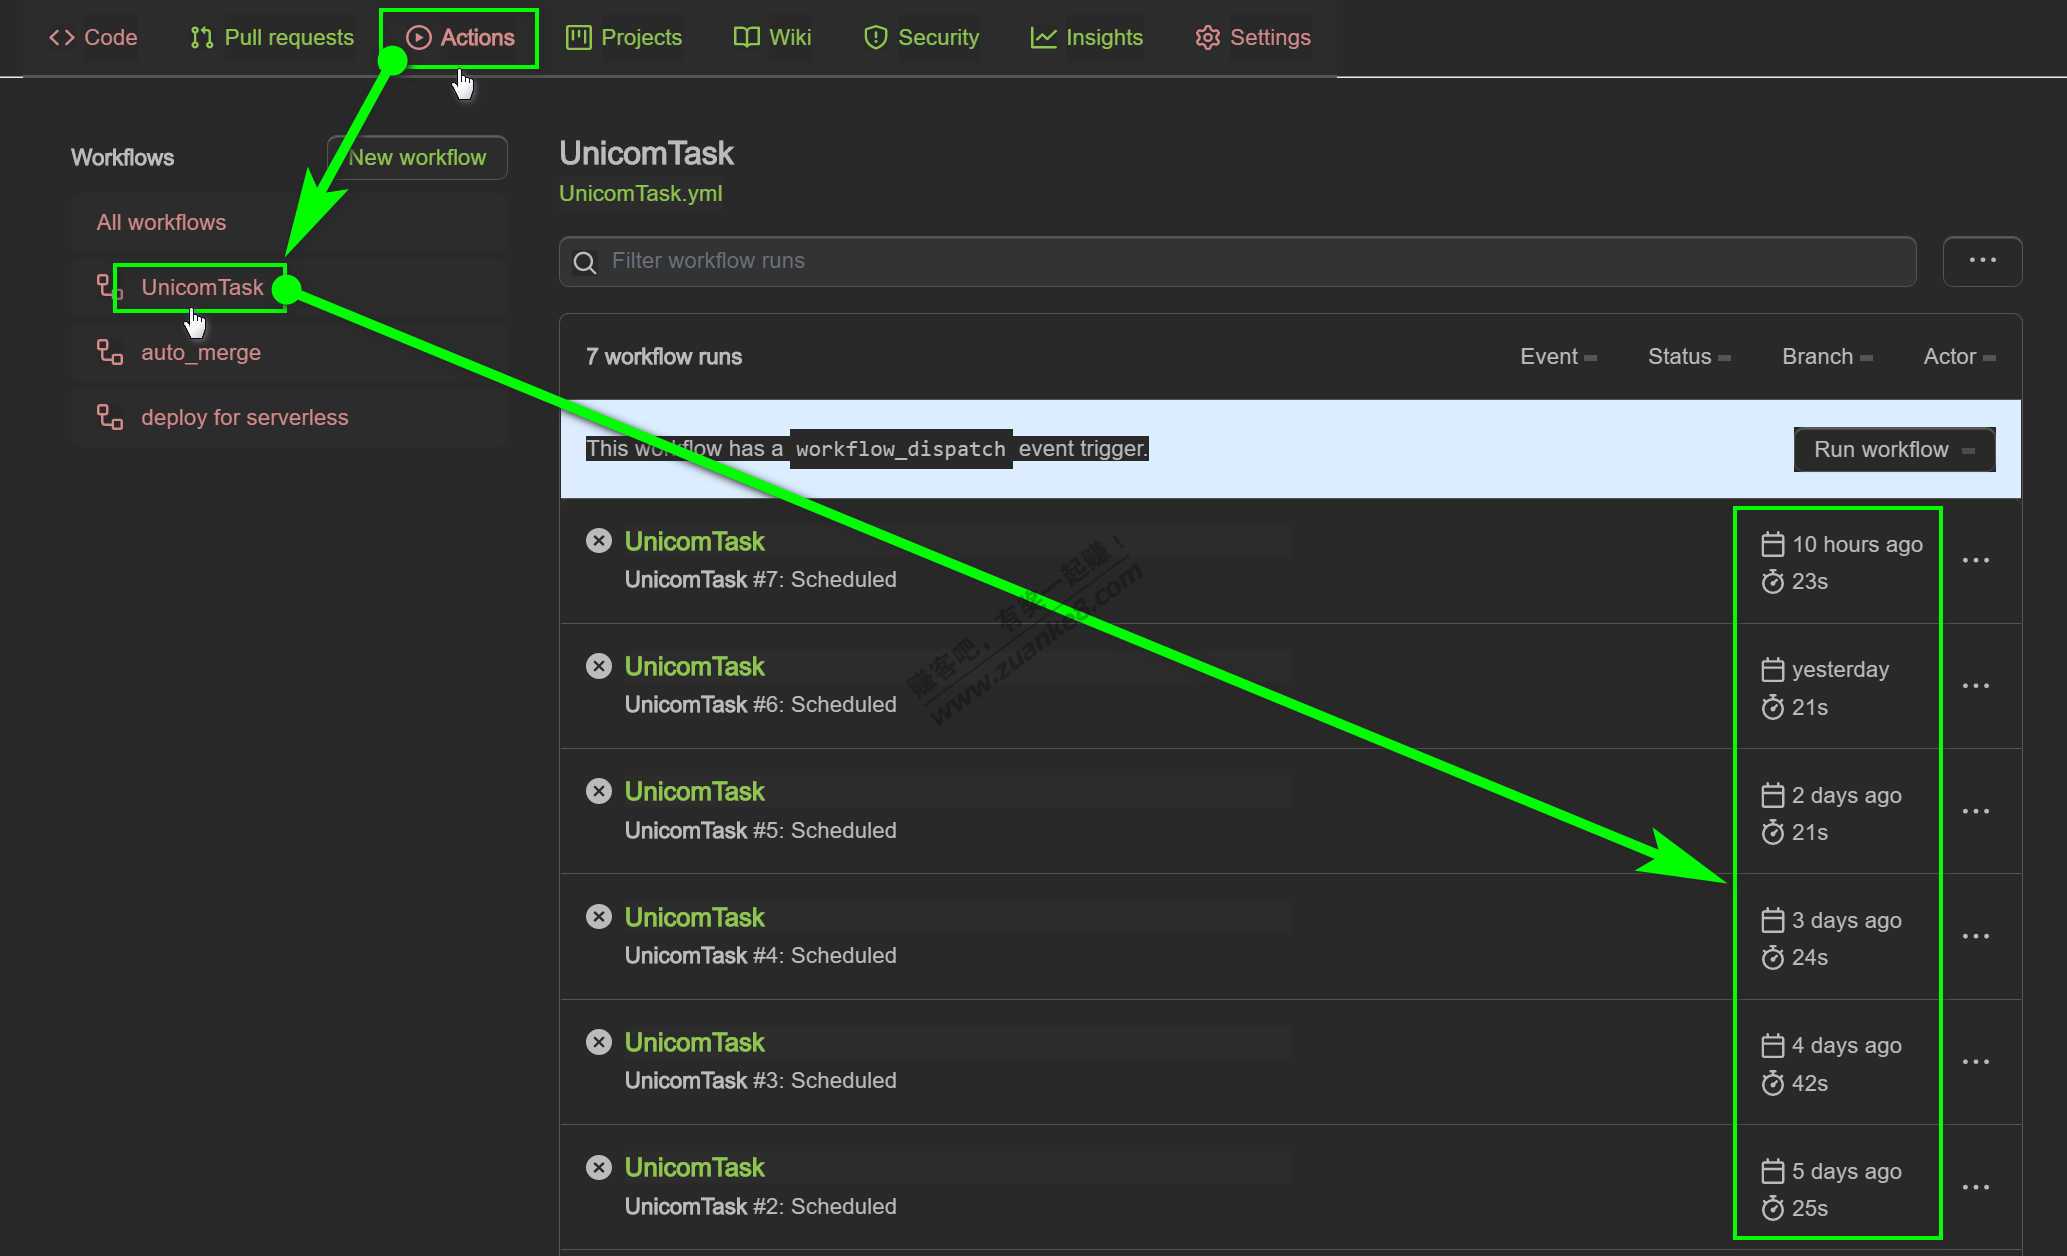Select UnicomTask workflow in sidebar
The width and height of the screenshot is (2067, 1256).
click(290, 287)
